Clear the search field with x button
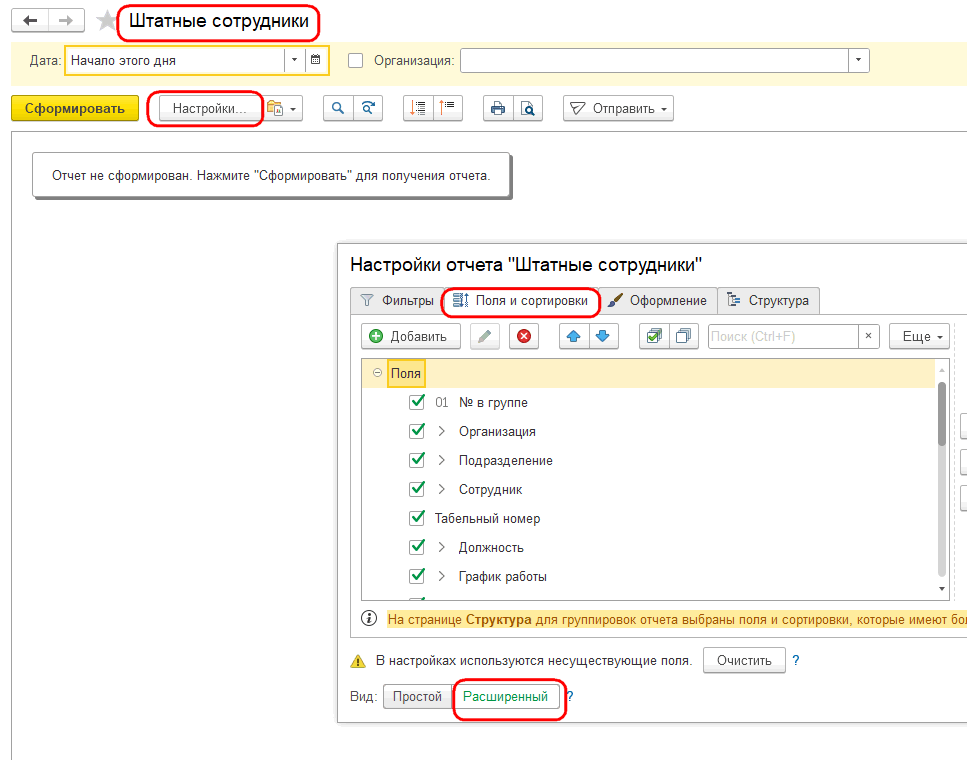The height and width of the screenshot is (760, 967). point(868,336)
